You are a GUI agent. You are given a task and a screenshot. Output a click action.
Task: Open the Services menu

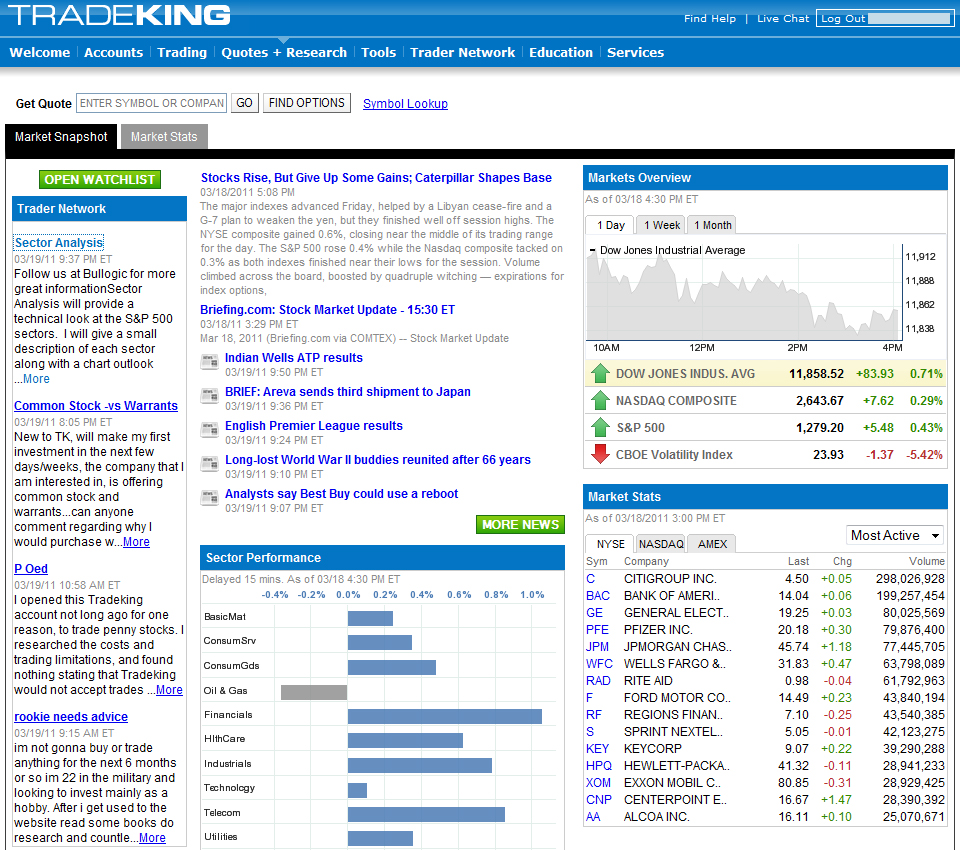pyautogui.click(x=636, y=53)
